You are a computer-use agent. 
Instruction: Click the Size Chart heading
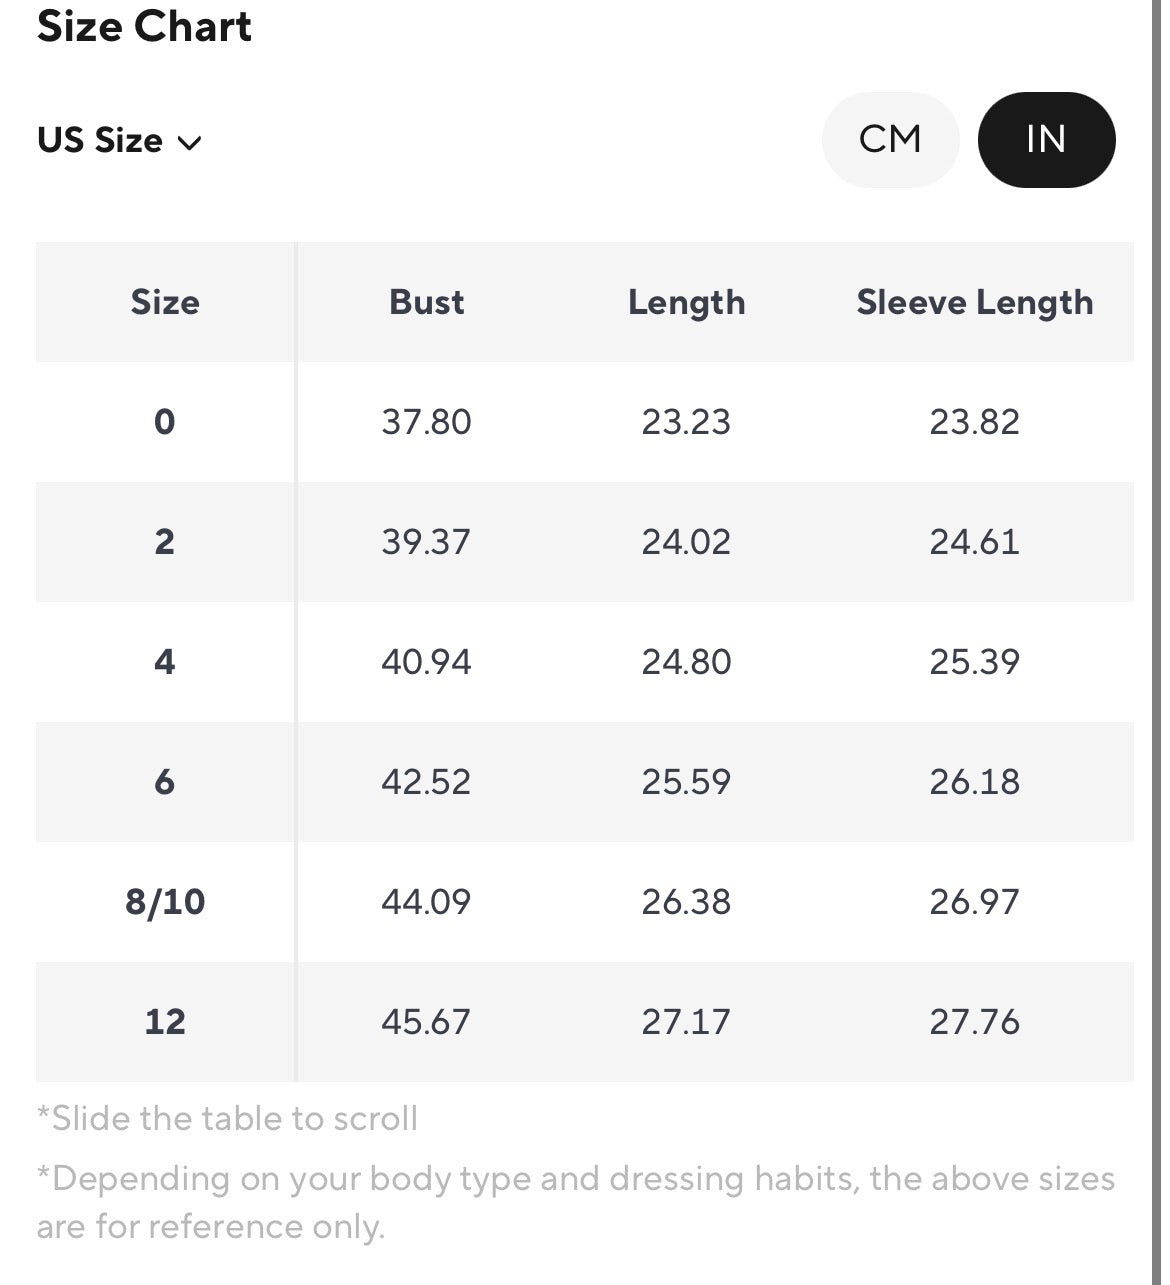pos(145,26)
